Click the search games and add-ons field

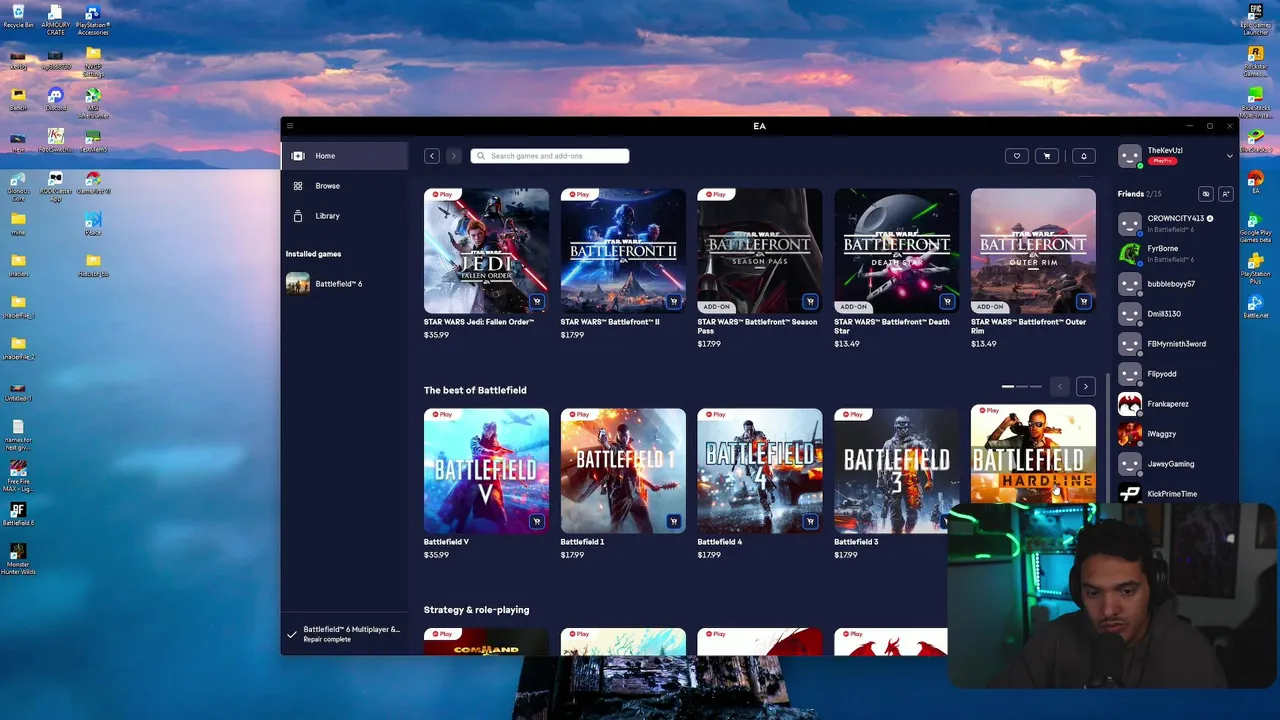(550, 156)
